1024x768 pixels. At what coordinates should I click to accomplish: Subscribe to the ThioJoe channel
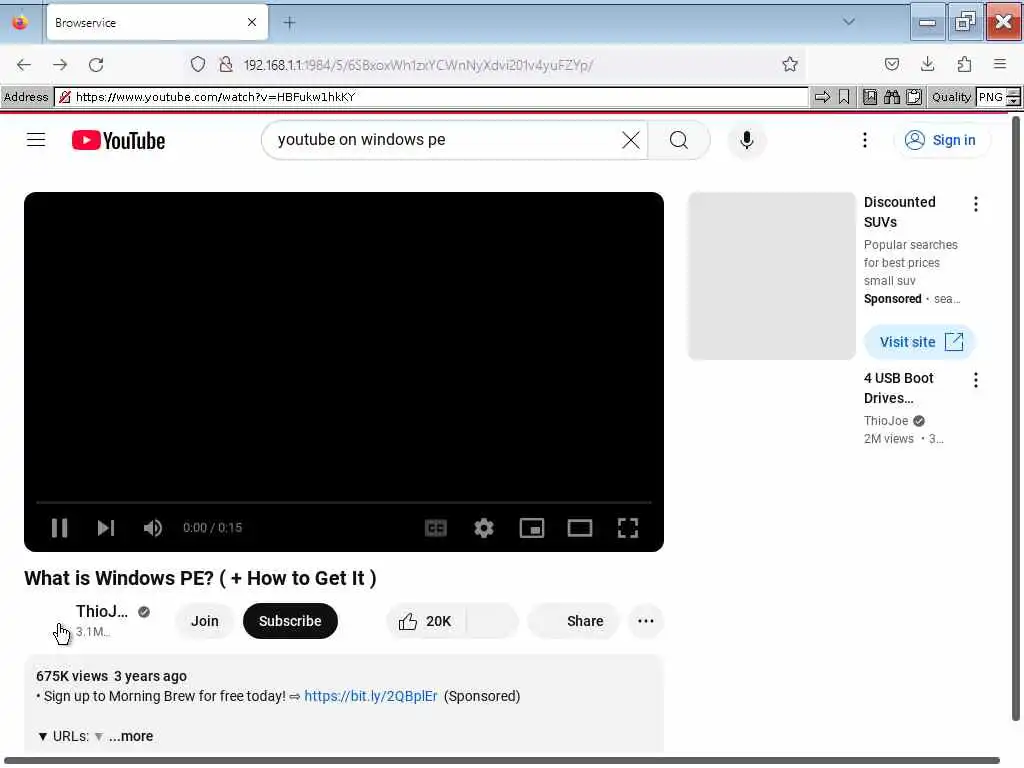[290, 621]
